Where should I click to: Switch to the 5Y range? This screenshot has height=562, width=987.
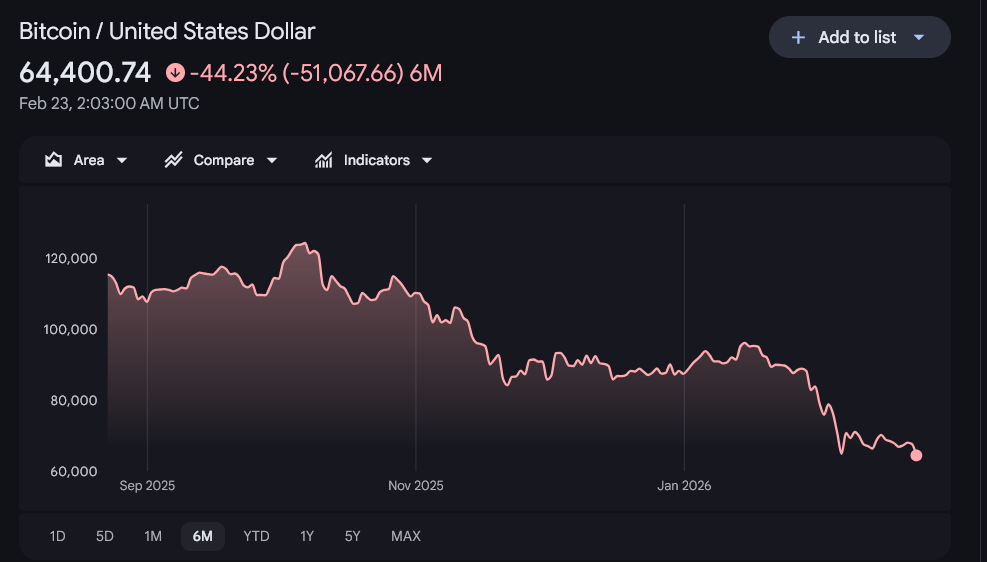tap(352, 536)
